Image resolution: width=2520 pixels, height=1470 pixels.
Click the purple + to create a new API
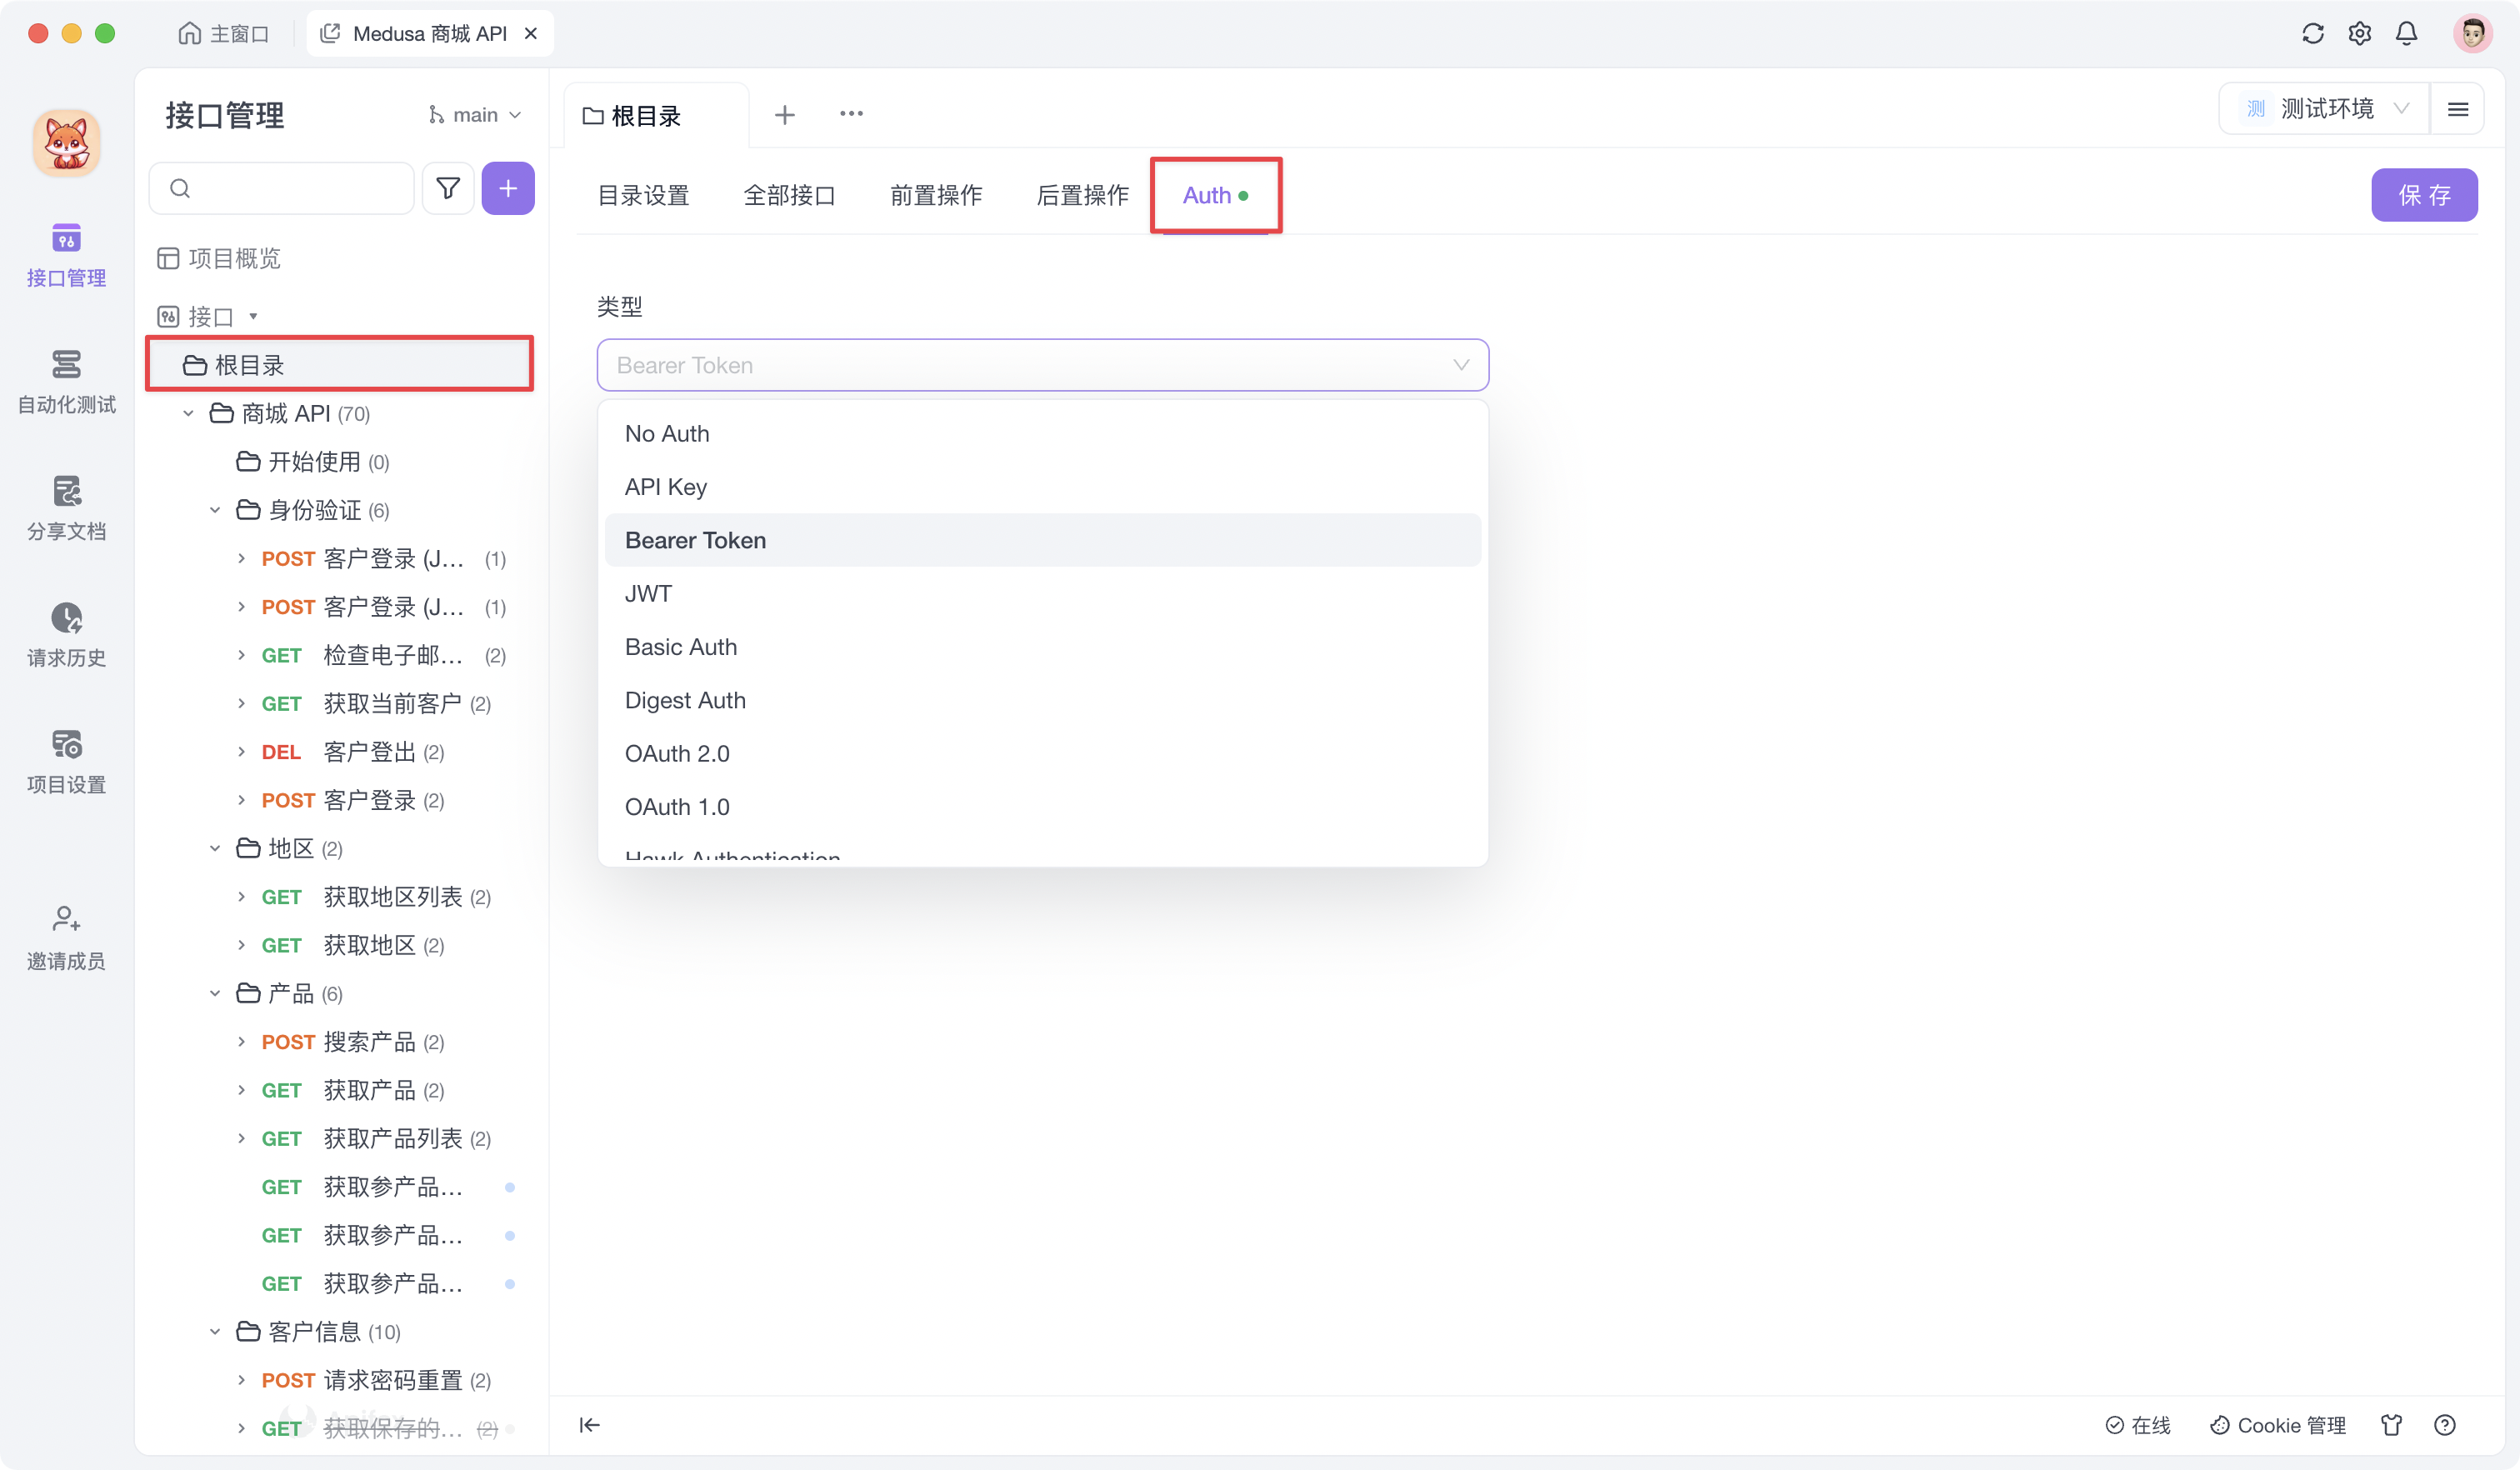pyautogui.click(x=508, y=188)
